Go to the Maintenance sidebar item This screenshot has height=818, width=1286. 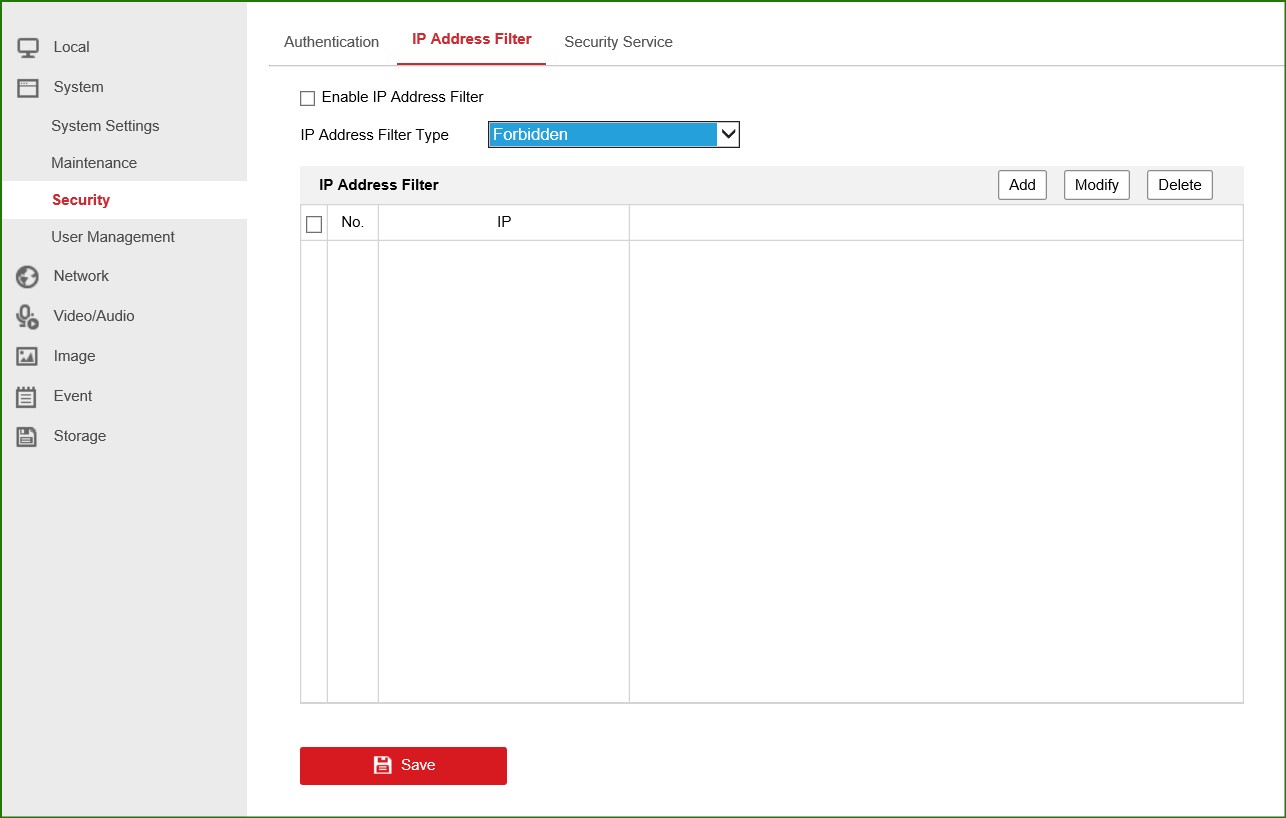point(94,163)
